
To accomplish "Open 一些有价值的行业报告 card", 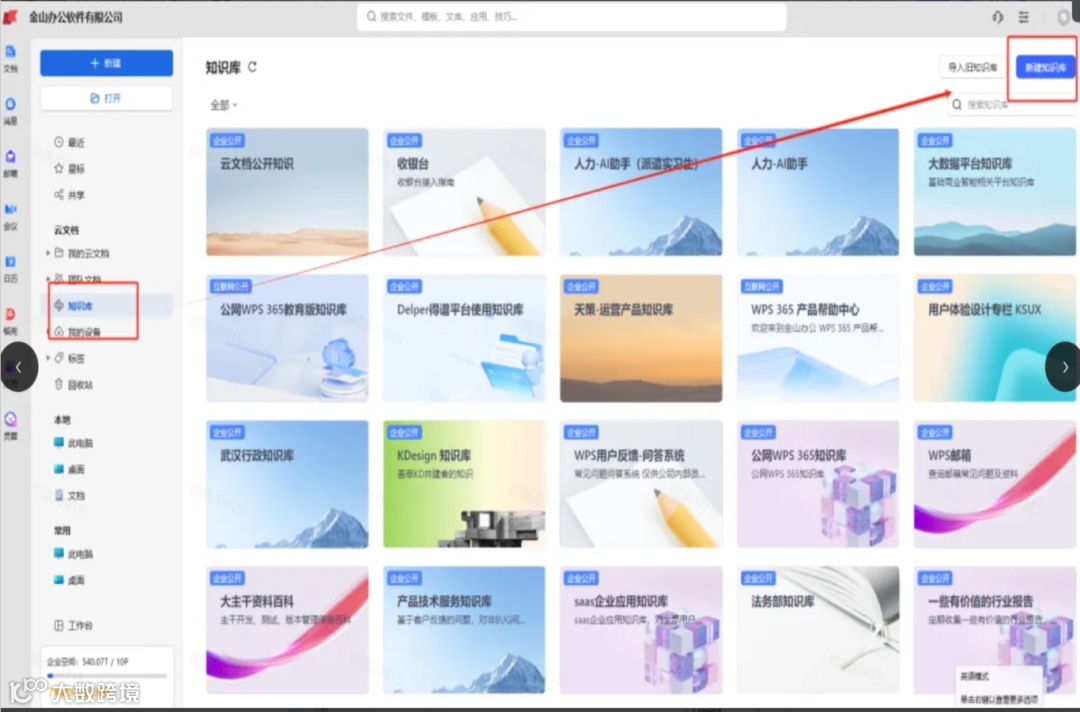I will point(995,630).
